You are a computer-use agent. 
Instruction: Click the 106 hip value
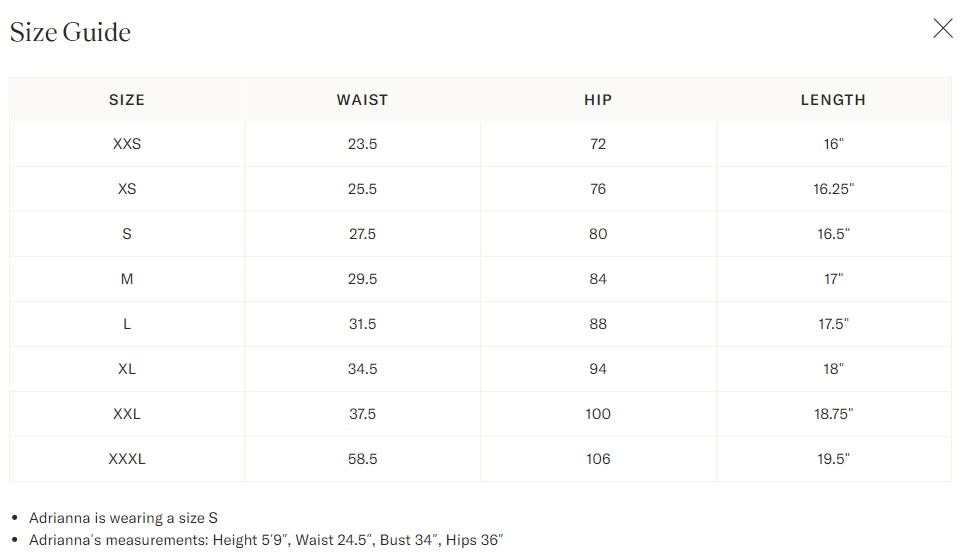pyautogui.click(x=598, y=459)
